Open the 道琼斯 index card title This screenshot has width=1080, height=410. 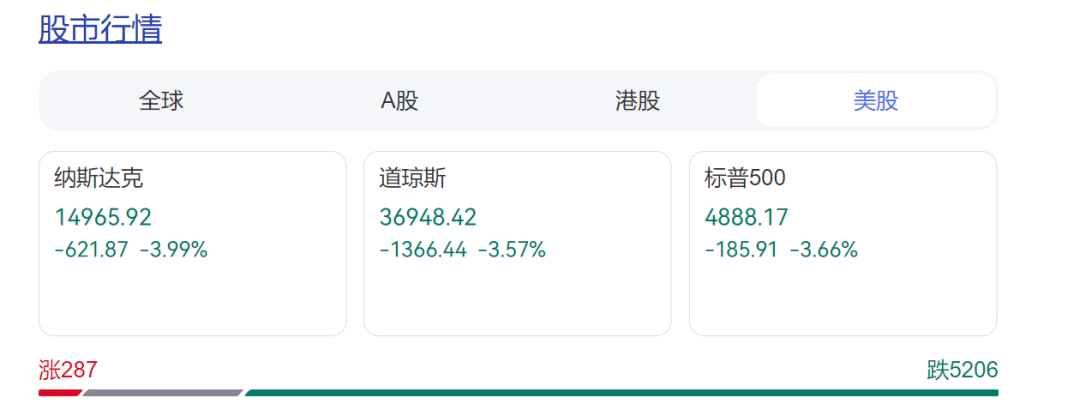click(413, 179)
